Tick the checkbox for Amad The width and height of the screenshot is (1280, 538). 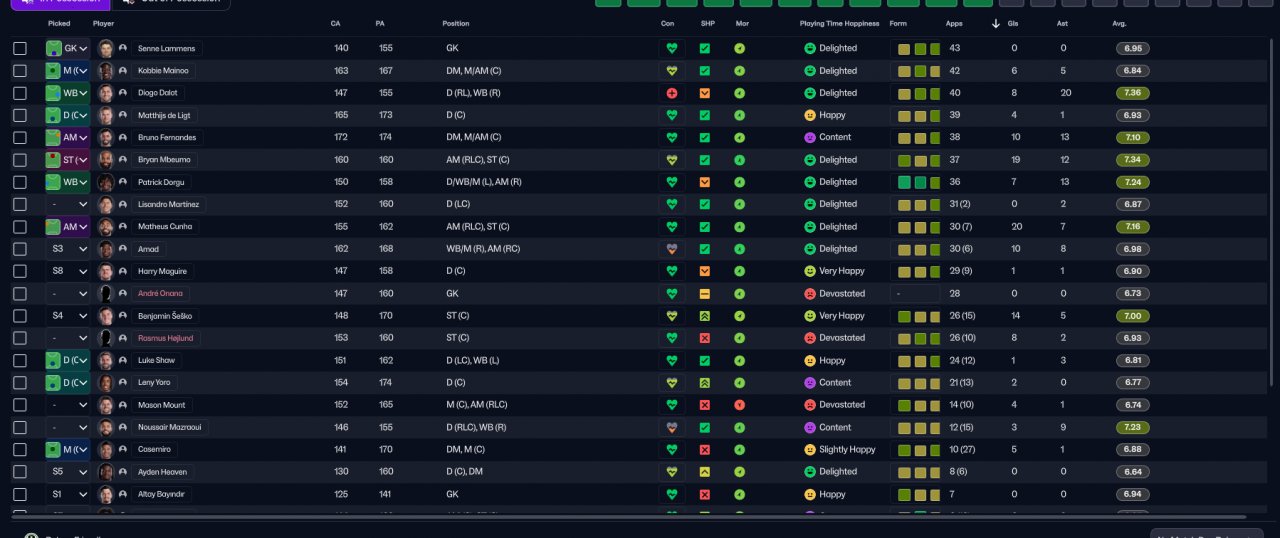(20, 249)
